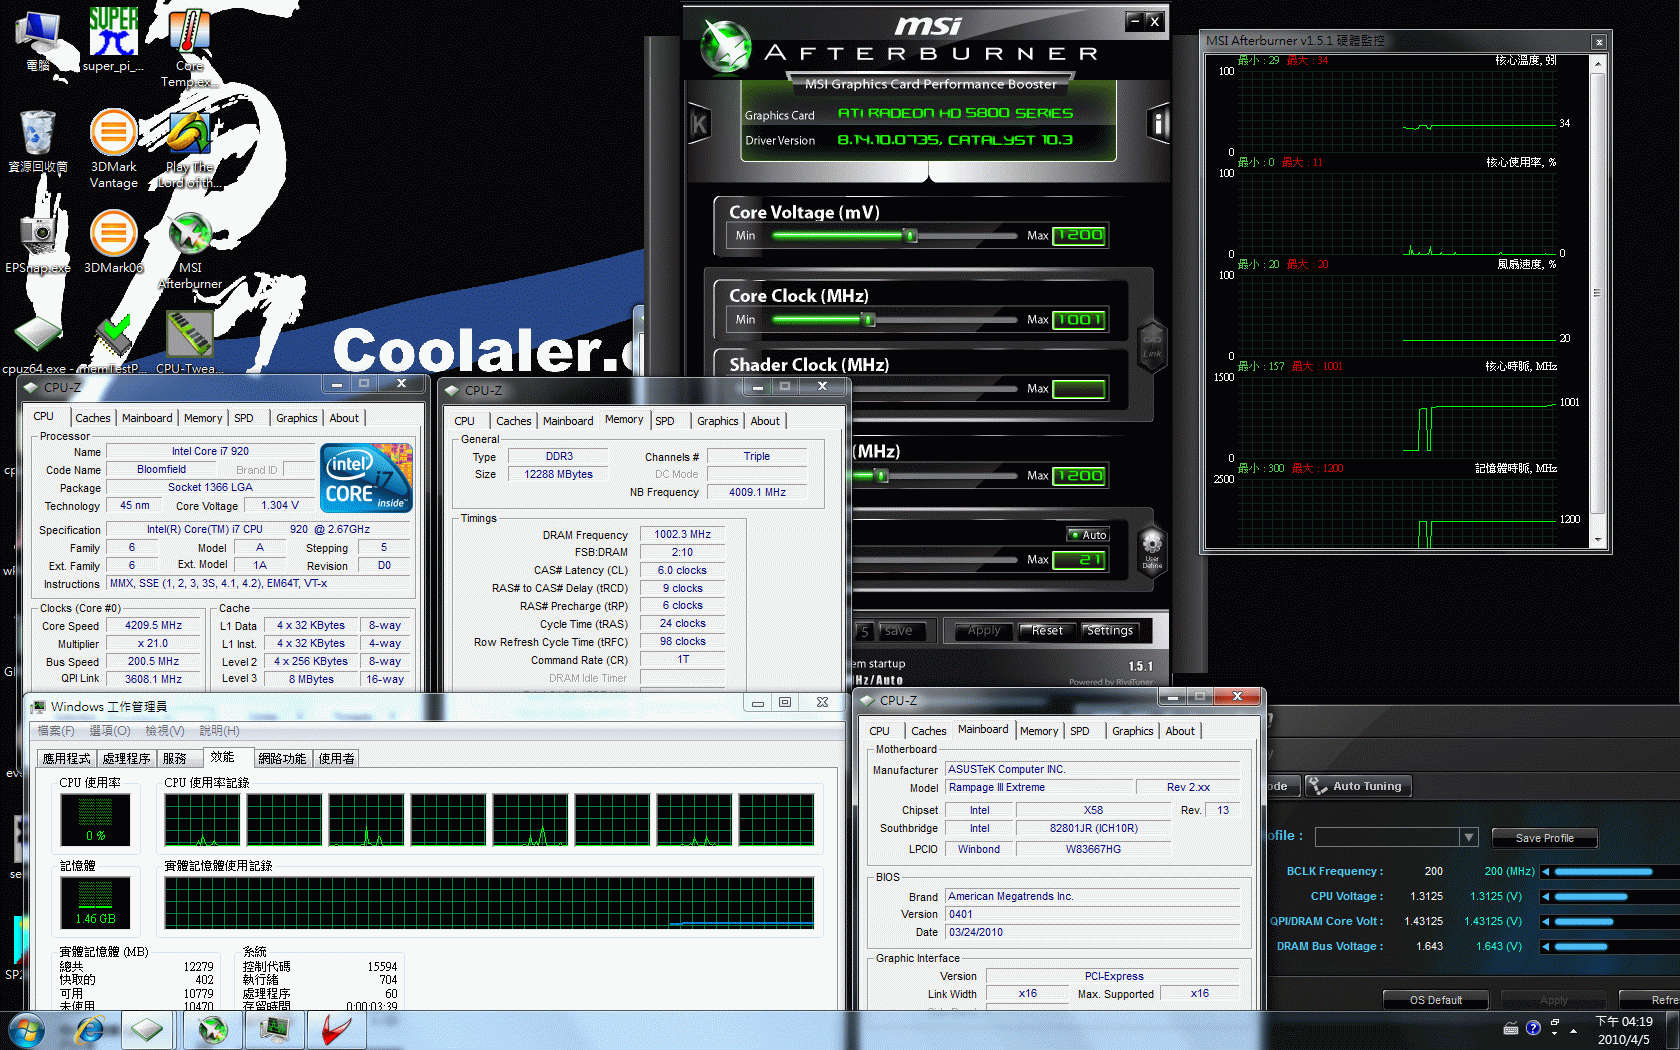Click the OS Default button
The image size is (1680, 1050).
pos(1435,1000)
